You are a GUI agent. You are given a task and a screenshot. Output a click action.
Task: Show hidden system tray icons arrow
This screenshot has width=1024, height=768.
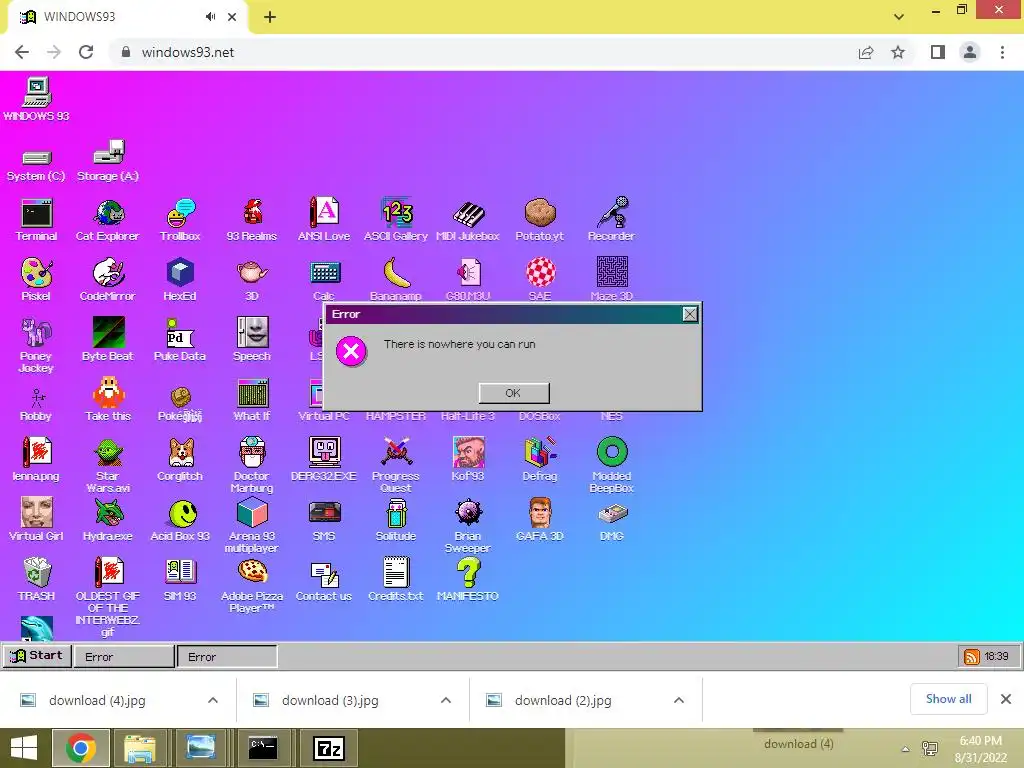coord(905,749)
